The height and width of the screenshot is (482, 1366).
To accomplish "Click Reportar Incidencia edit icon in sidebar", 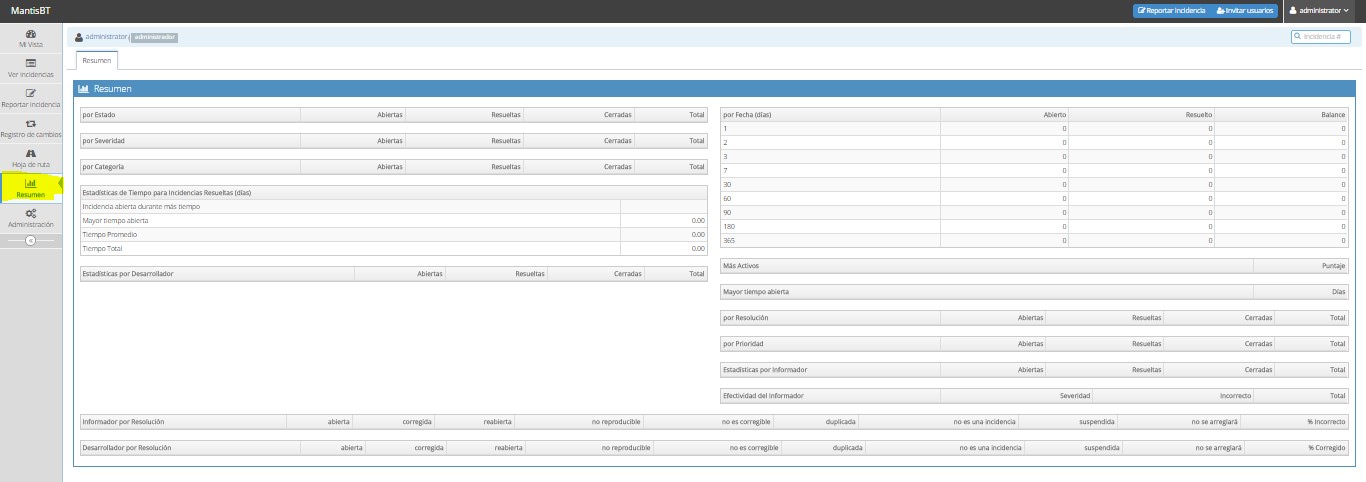I will click(31, 94).
